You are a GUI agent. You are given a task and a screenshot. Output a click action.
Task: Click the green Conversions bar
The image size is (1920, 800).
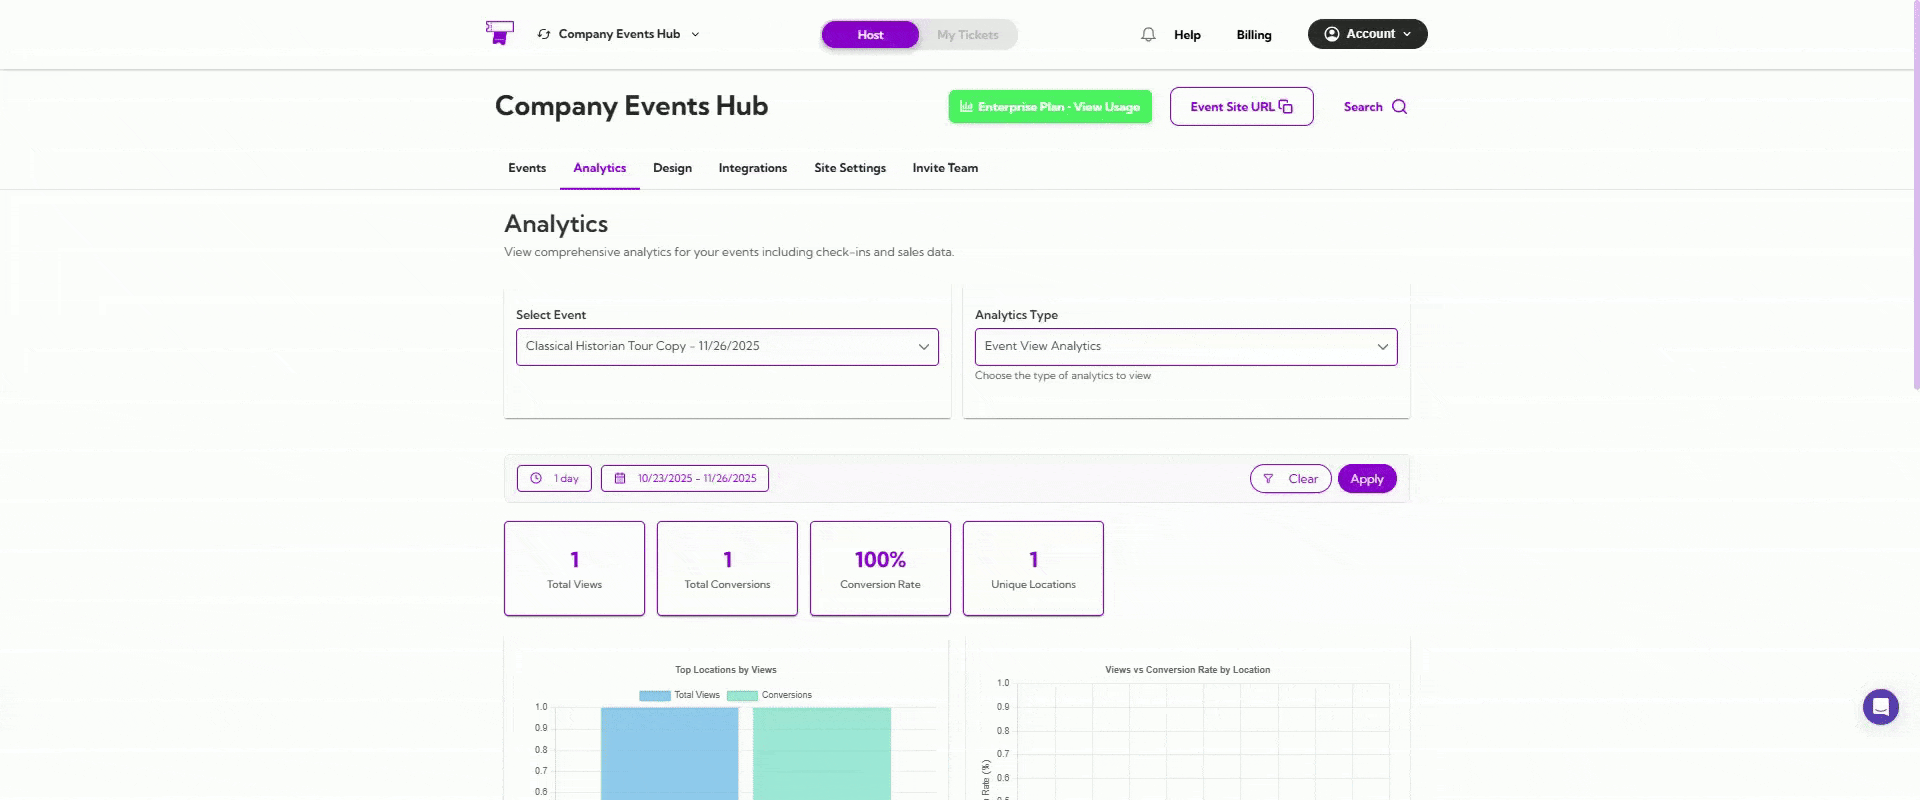pyautogui.click(x=822, y=753)
